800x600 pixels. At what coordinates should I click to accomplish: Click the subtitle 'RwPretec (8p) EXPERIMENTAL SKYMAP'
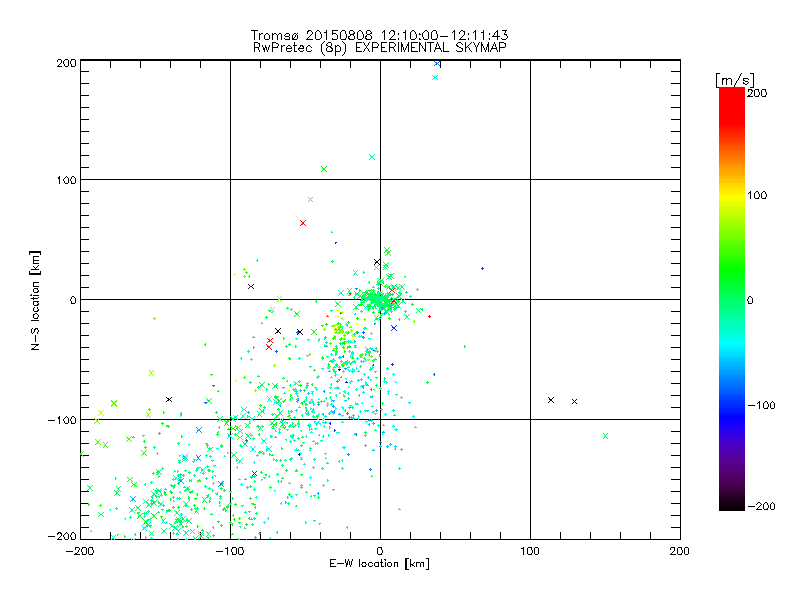coord(379,48)
